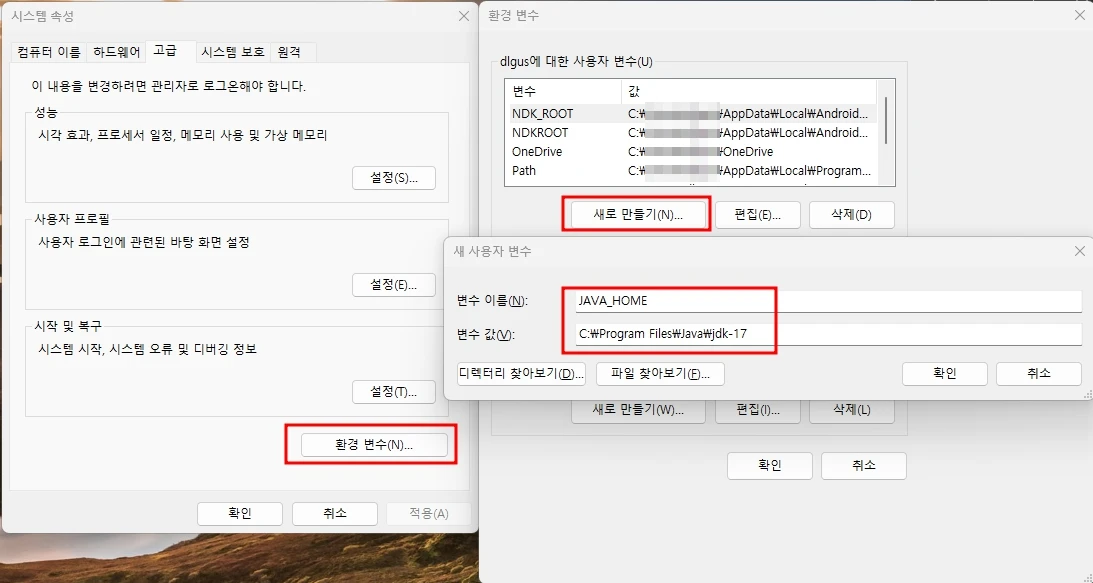Image resolution: width=1093 pixels, height=583 pixels.
Task: Click 적용(A) in 시스템 속성 window
Action: pyautogui.click(x=428, y=513)
